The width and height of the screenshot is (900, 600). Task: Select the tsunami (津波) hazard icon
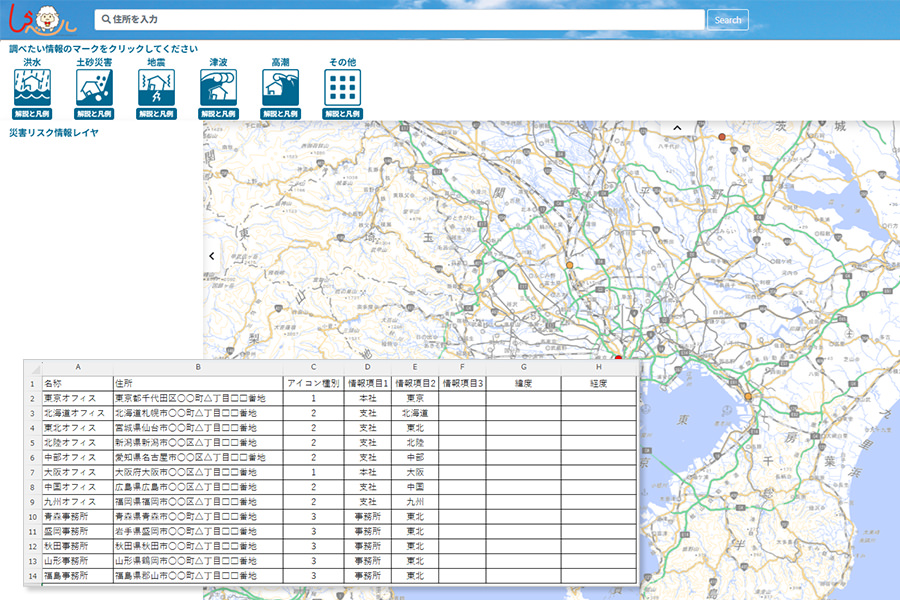tap(218, 88)
